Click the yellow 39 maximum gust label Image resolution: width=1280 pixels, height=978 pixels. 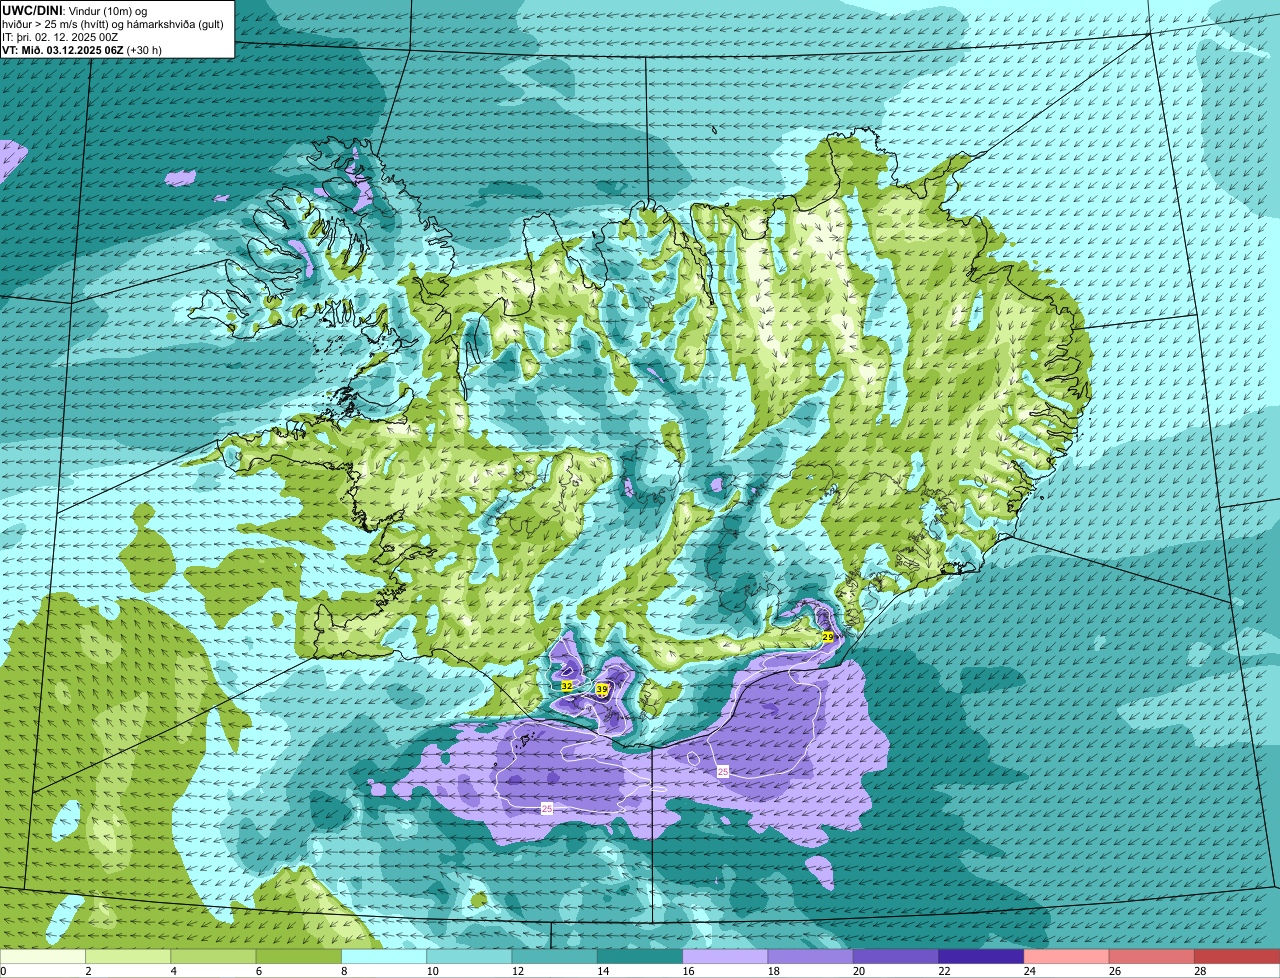click(x=602, y=689)
